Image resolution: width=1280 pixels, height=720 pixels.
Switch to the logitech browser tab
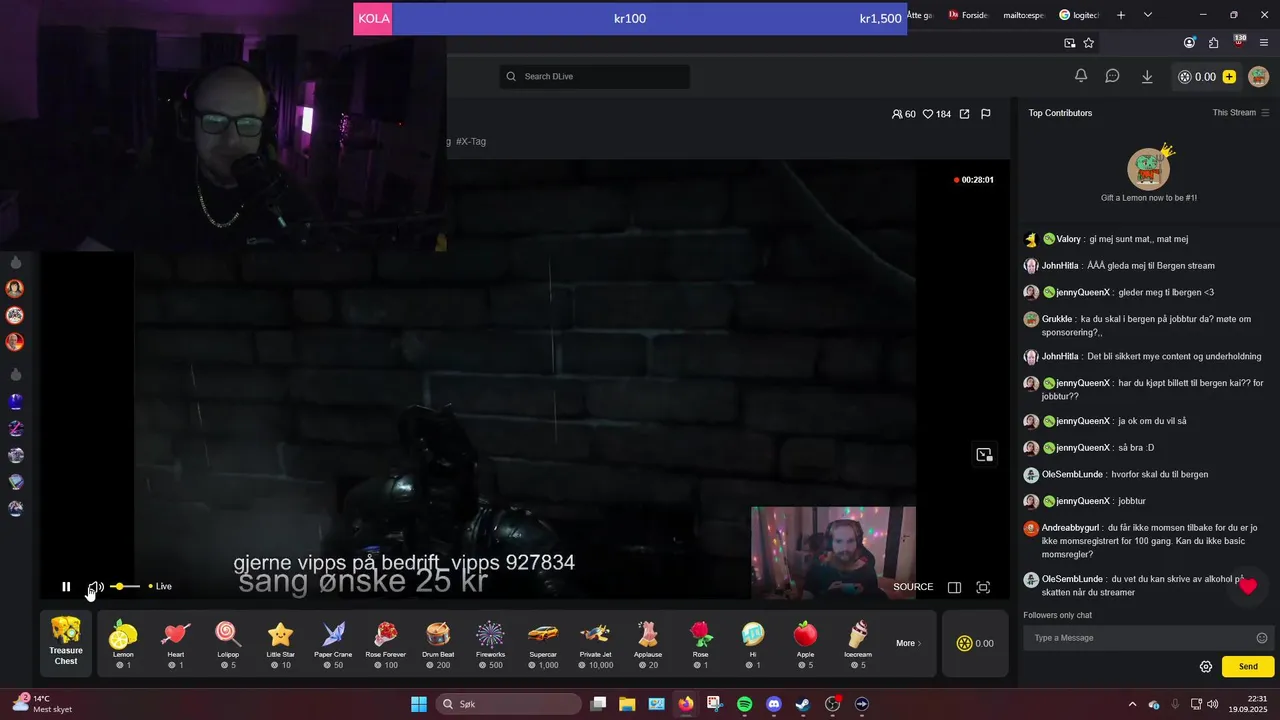click(1079, 15)
